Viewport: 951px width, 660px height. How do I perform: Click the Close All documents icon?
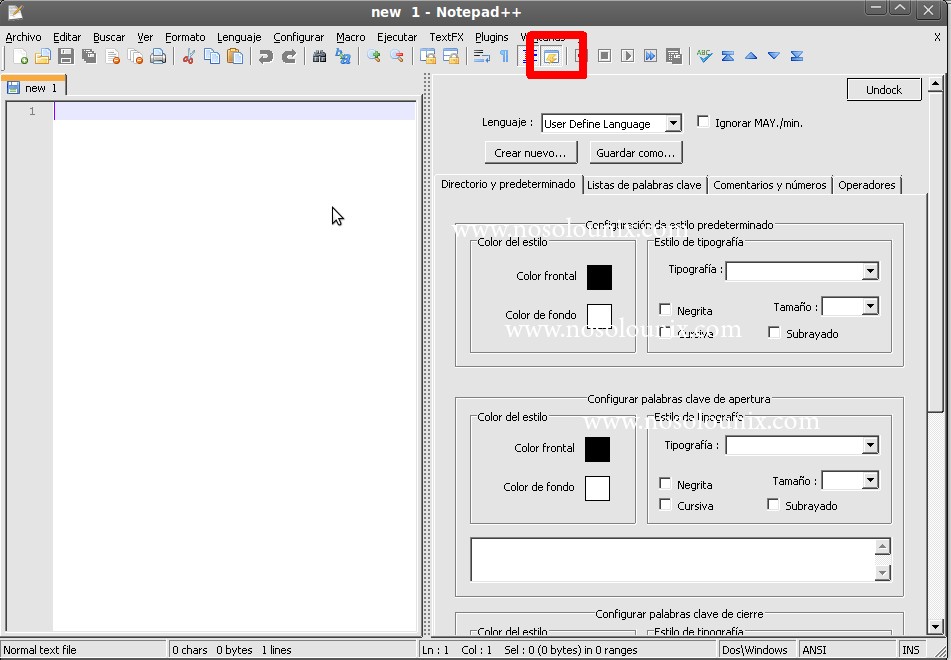click(x=135, y=56)
